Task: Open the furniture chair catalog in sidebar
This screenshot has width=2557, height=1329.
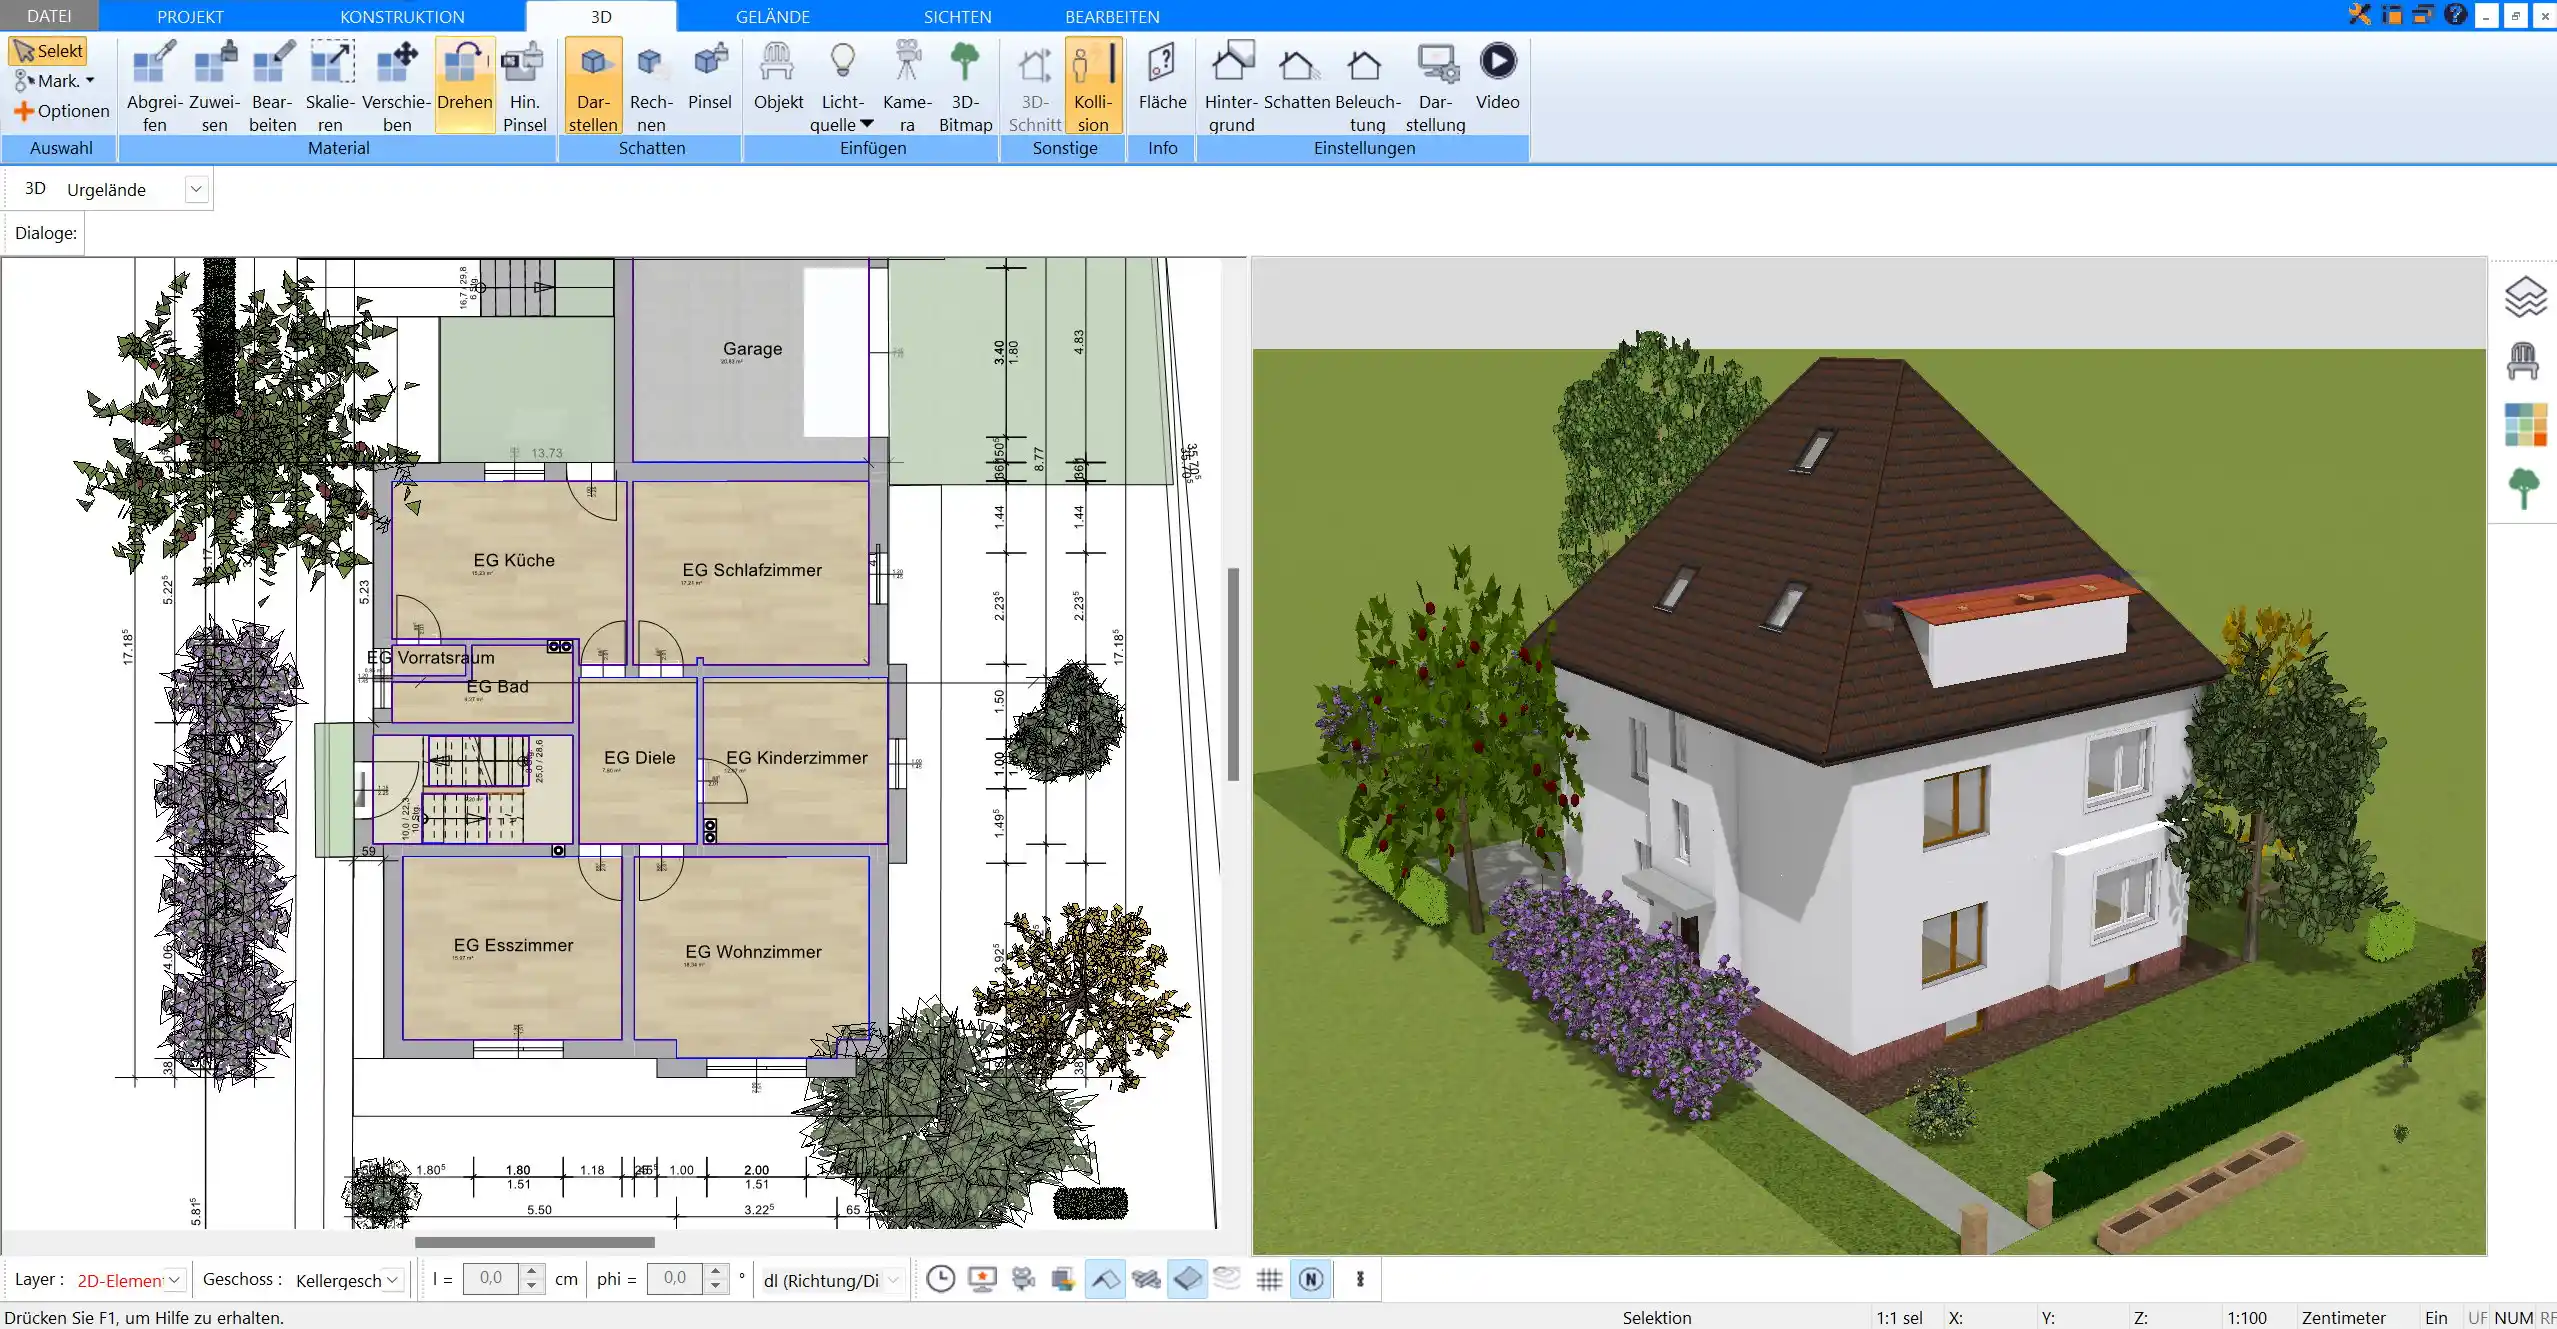Action: [2523, 360]
